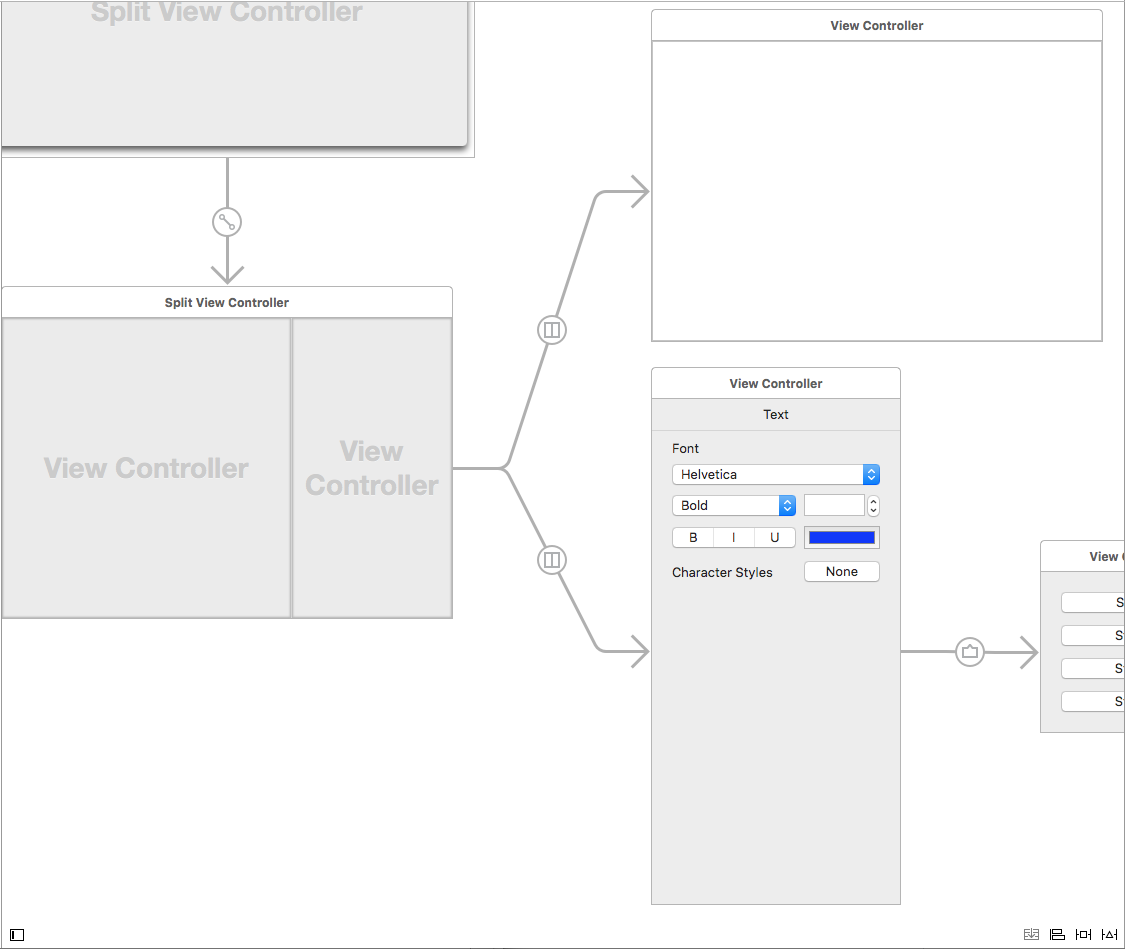Click the top S button in the rightmost view controller
This screenshot has height=949, width=1125.
click(x=1093, y=602)
